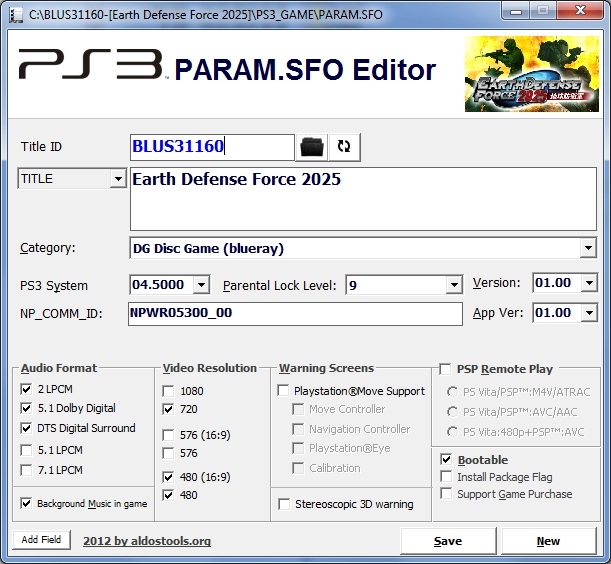Screen dimensions: 611x564
Task: Close the PARAM.SFO Editor window
Action: pos(580,11)
